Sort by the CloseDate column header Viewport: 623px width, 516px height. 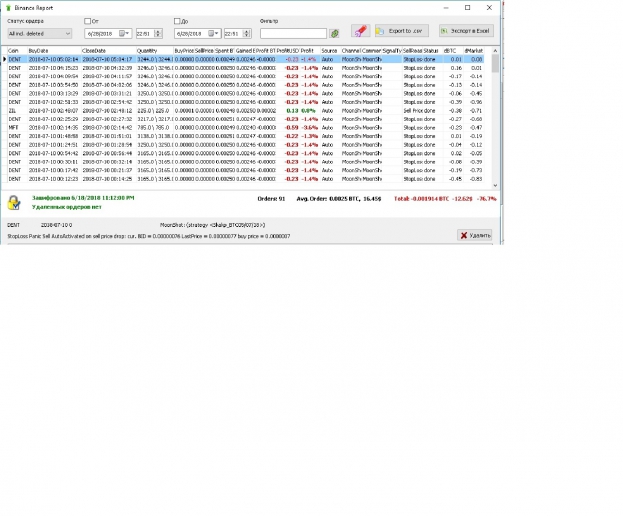pos(108,51)
